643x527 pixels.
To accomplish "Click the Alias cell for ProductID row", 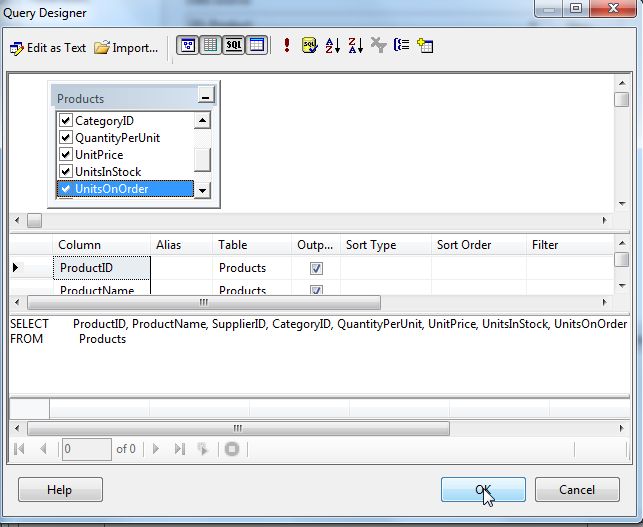I will 181,268.
